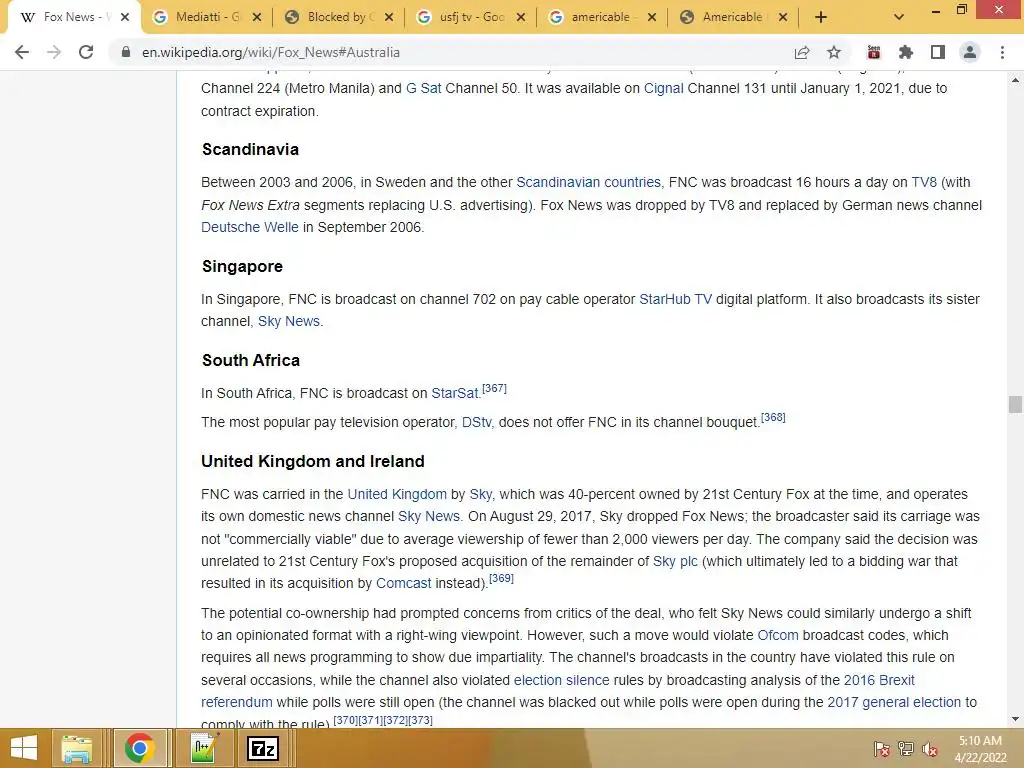Open the taskbar clock showing 5:10 AM
The image size is (1024, 768).
(980, 749)
